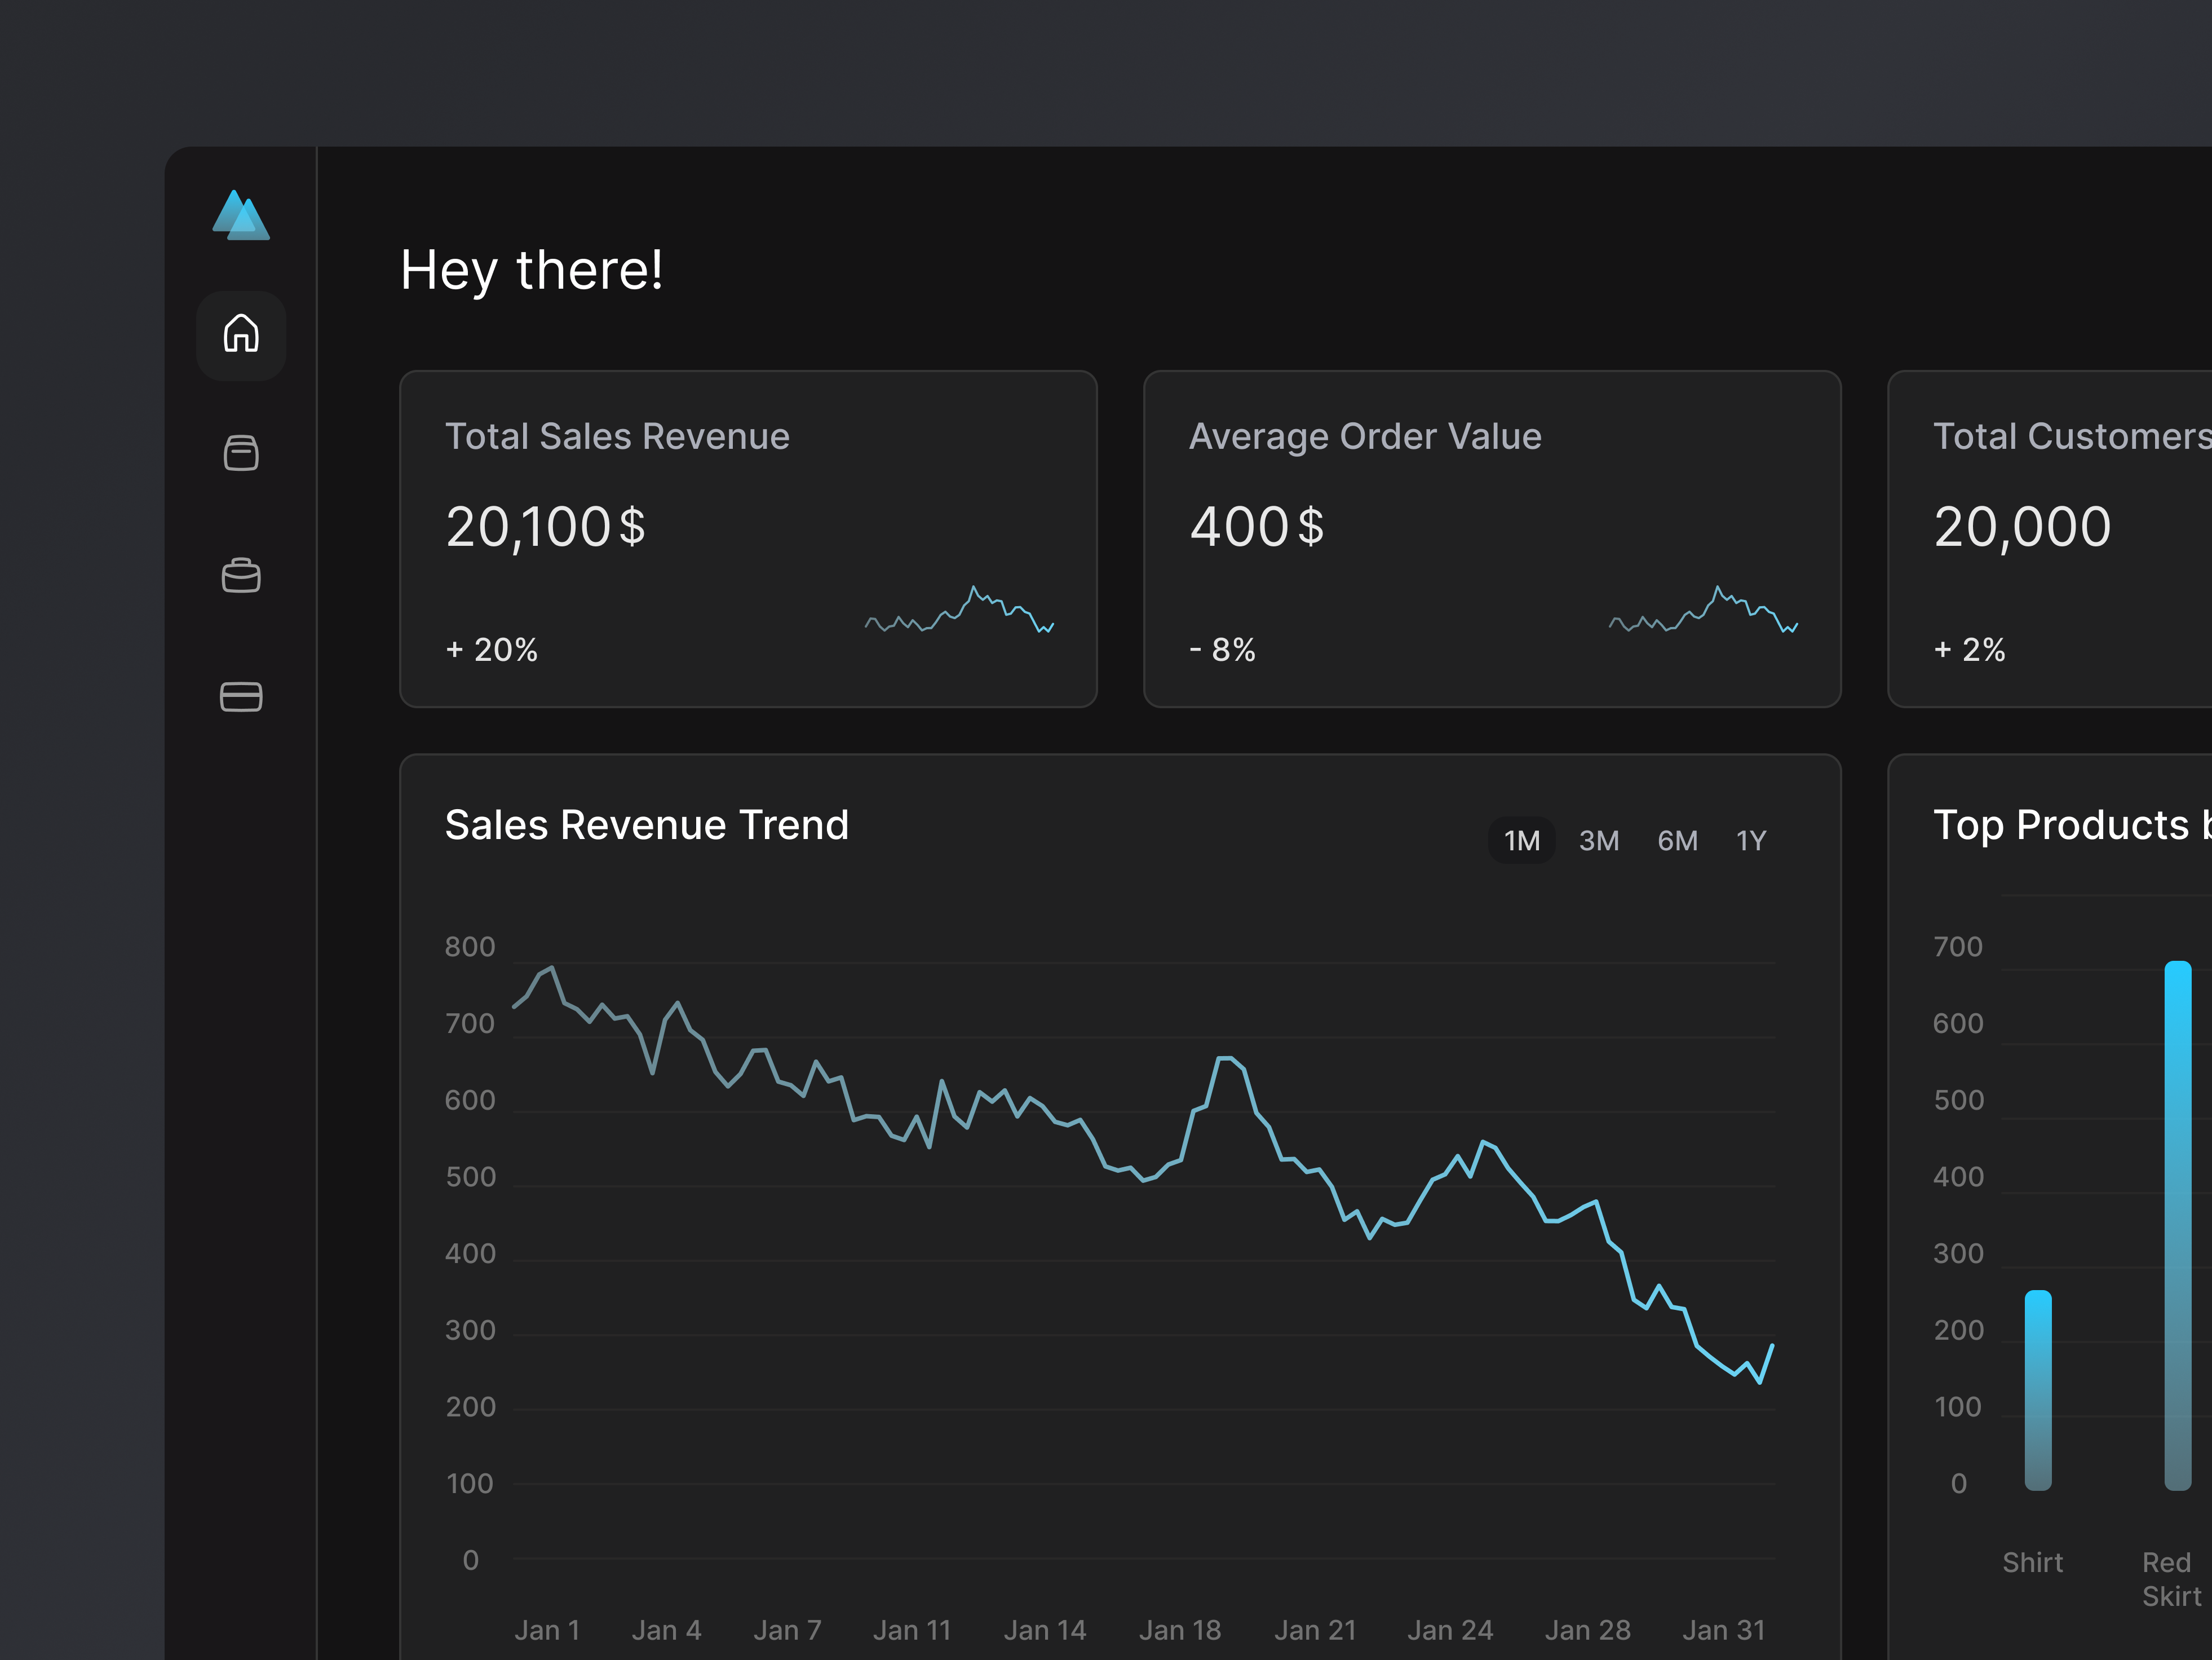Click the Hey there! greeting heading
2212x1660 pixels.
532,269
